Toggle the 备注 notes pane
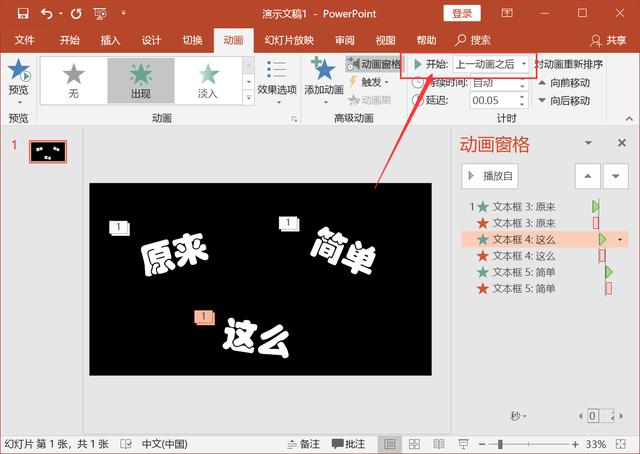640x454 pixels. click(x=304, y=444)
